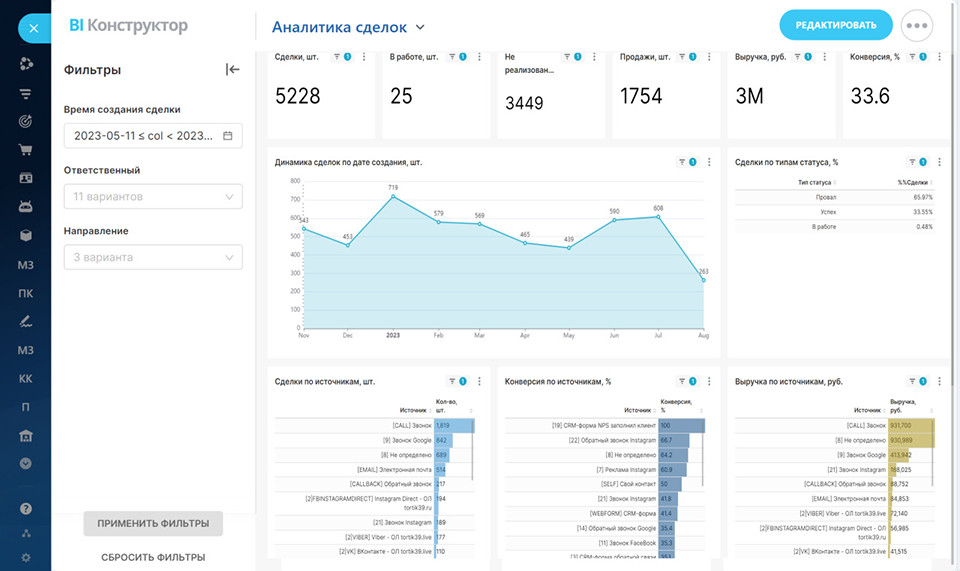The image size is (960, 571).
Task: Collapse the Фильтры panel with the arrow icon
Action: coord(233,69)
